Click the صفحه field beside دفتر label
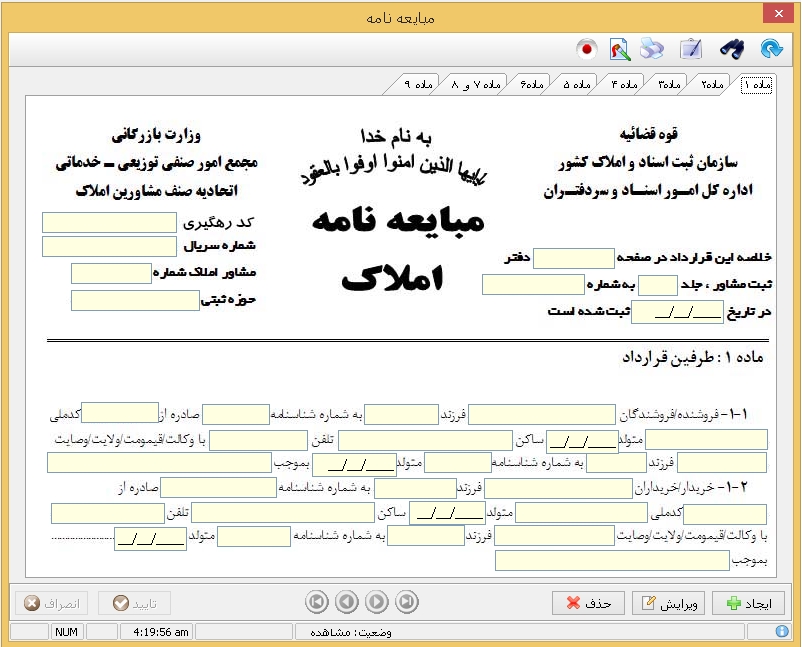The width and height of the screenshot is (802, 647). coord(574,258)
